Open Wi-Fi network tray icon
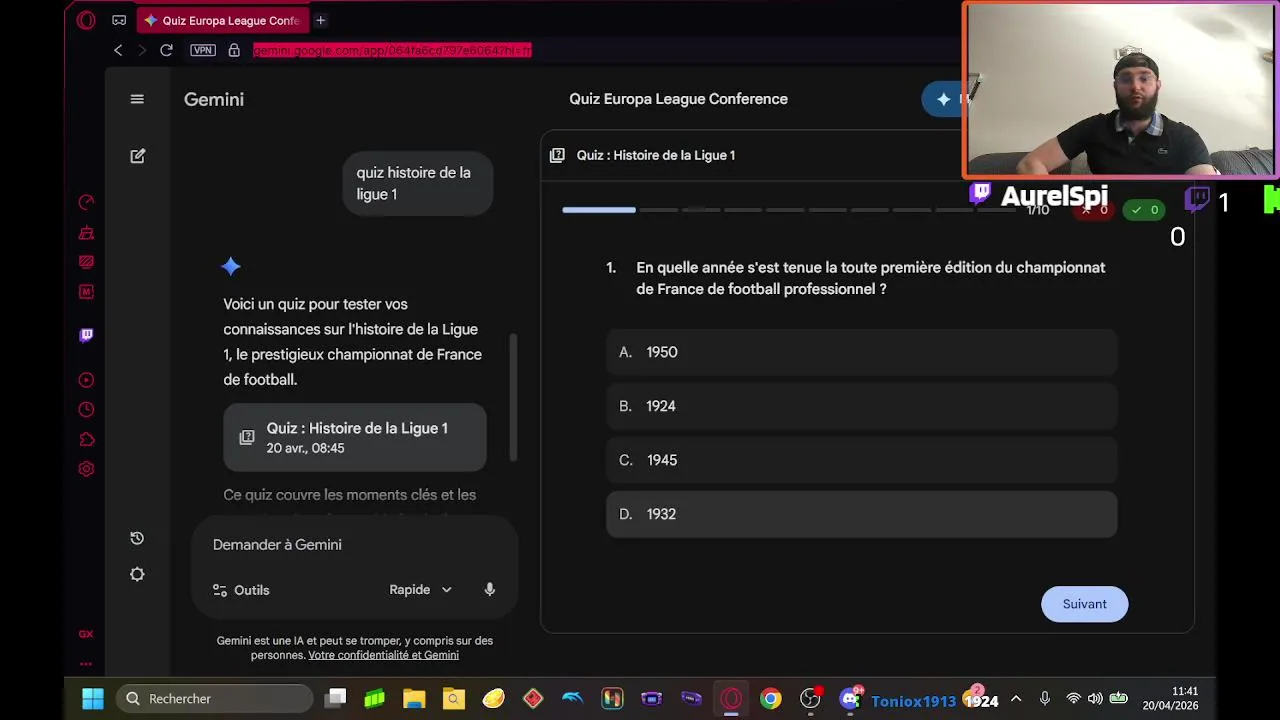 point(1073,699)
